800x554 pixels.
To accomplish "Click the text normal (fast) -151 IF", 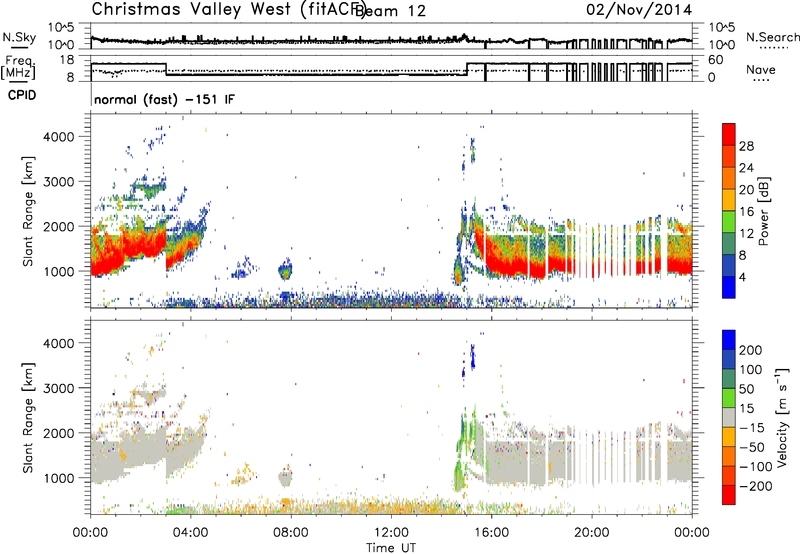I will 164,99.
